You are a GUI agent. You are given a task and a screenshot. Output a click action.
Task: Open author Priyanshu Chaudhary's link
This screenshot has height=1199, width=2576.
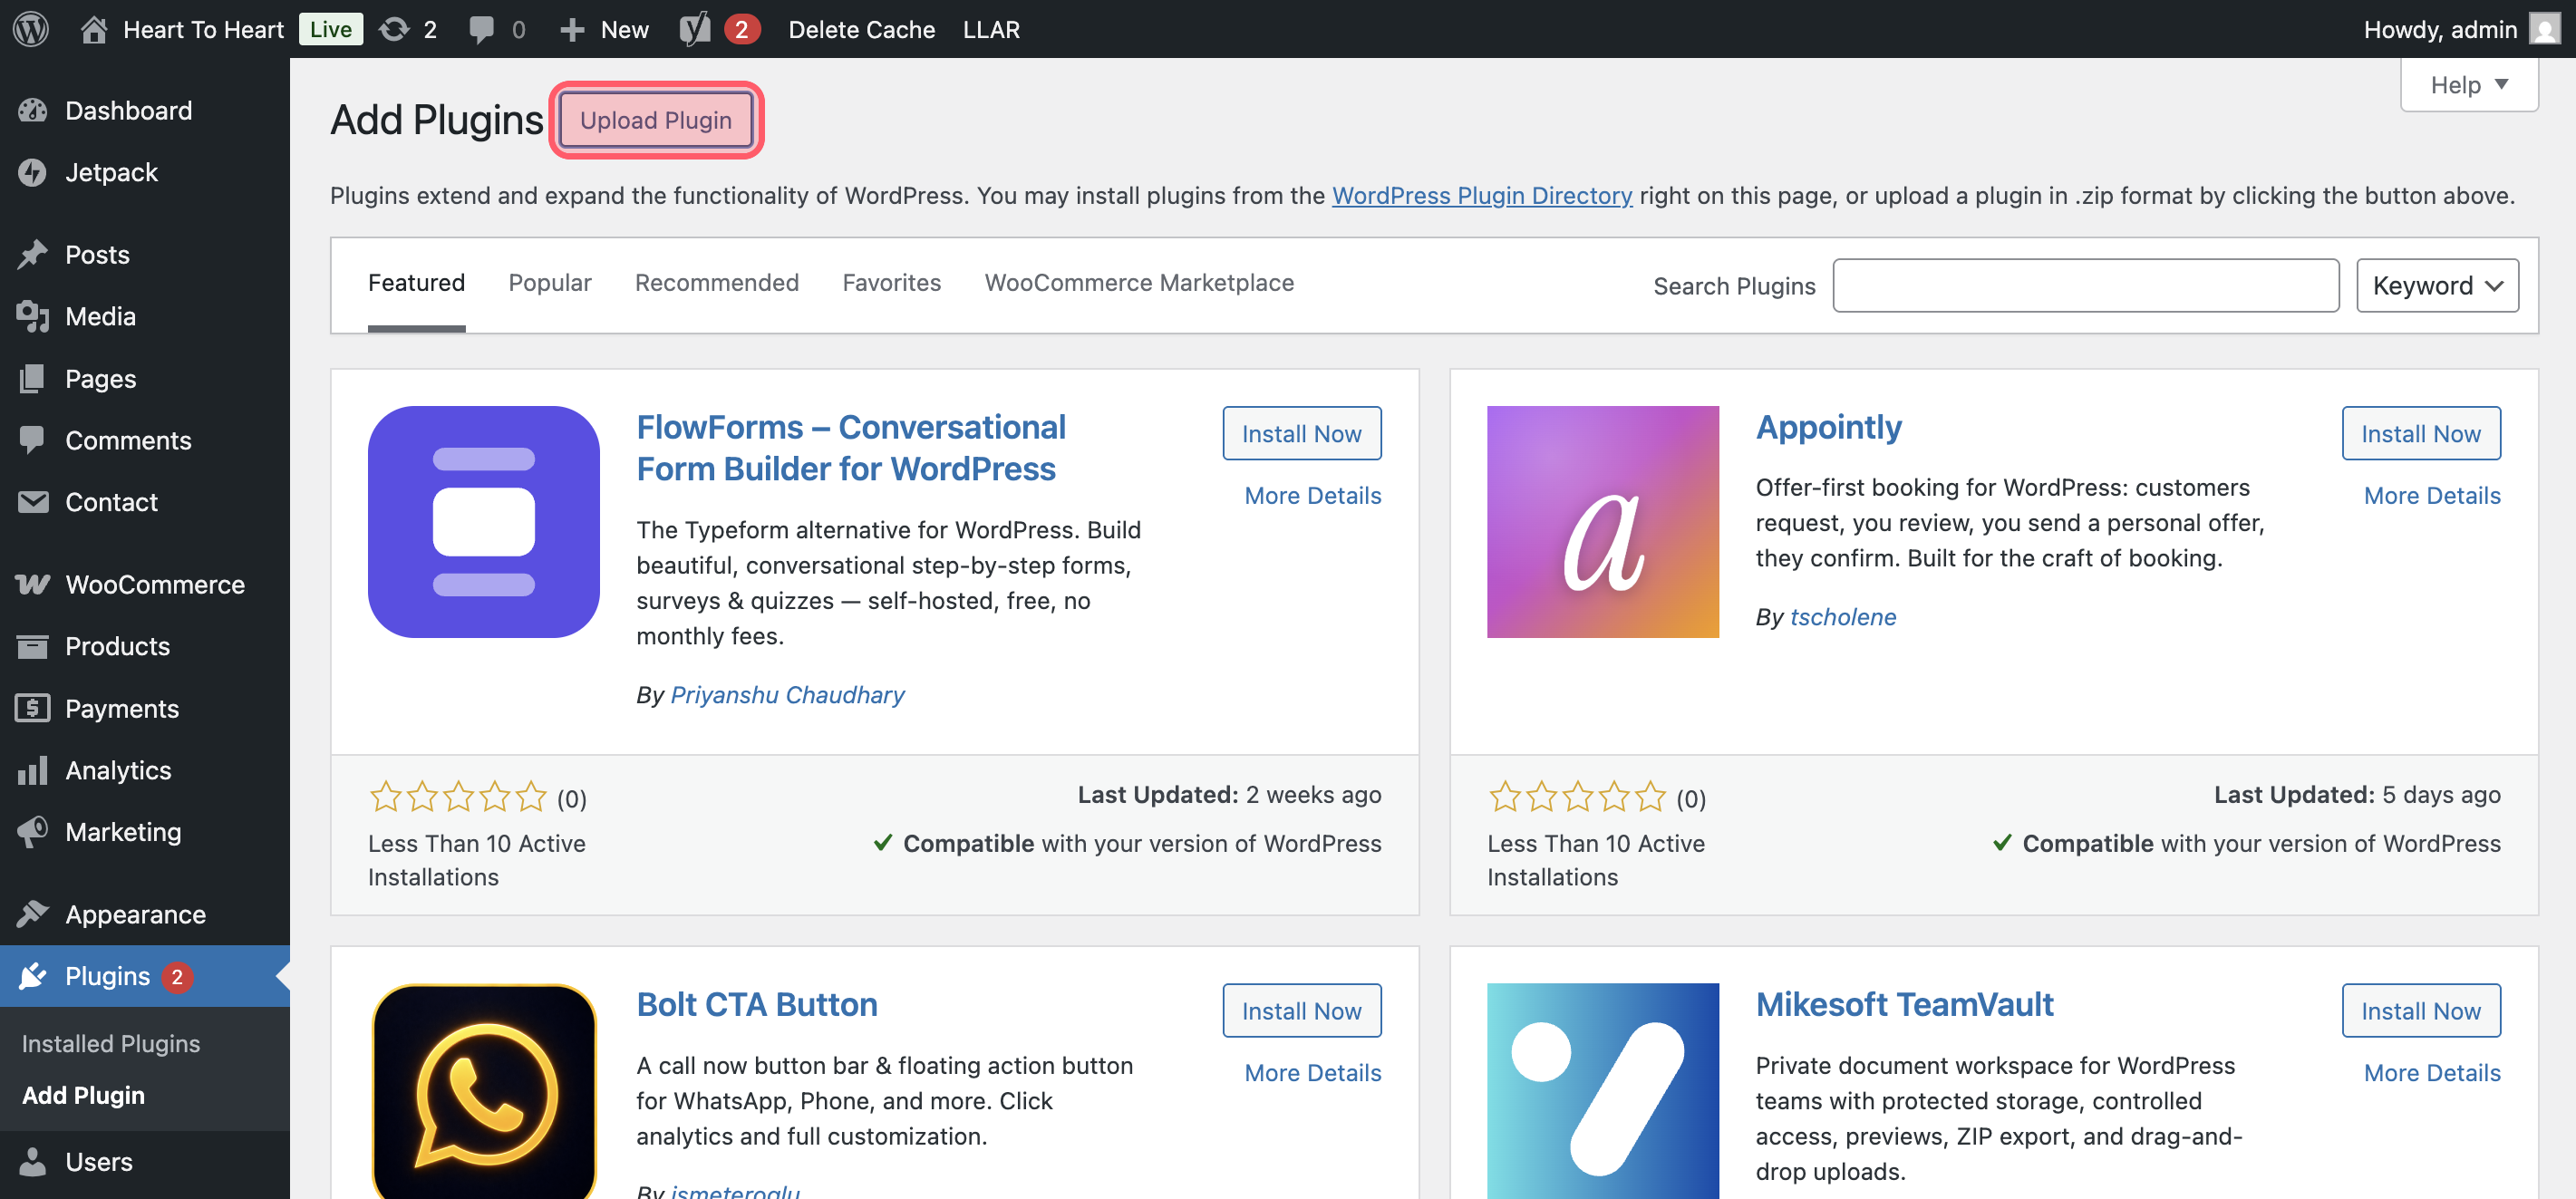[787, 694]
